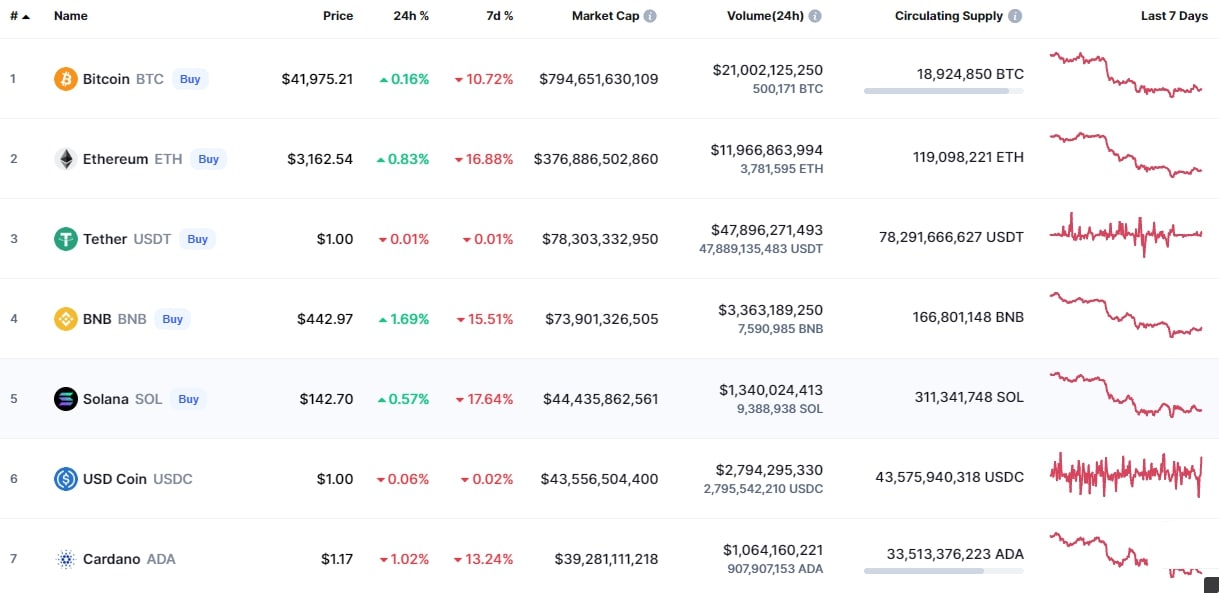Sort table by Price column header
Screen dimensions: 1219x593
(338, 16)
